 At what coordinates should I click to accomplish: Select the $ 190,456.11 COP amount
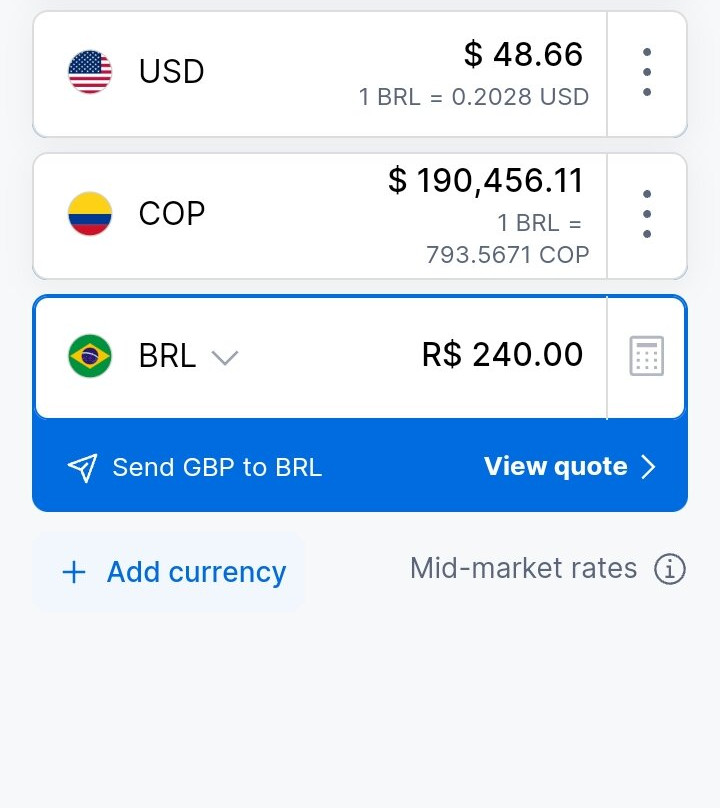[485, 180]
